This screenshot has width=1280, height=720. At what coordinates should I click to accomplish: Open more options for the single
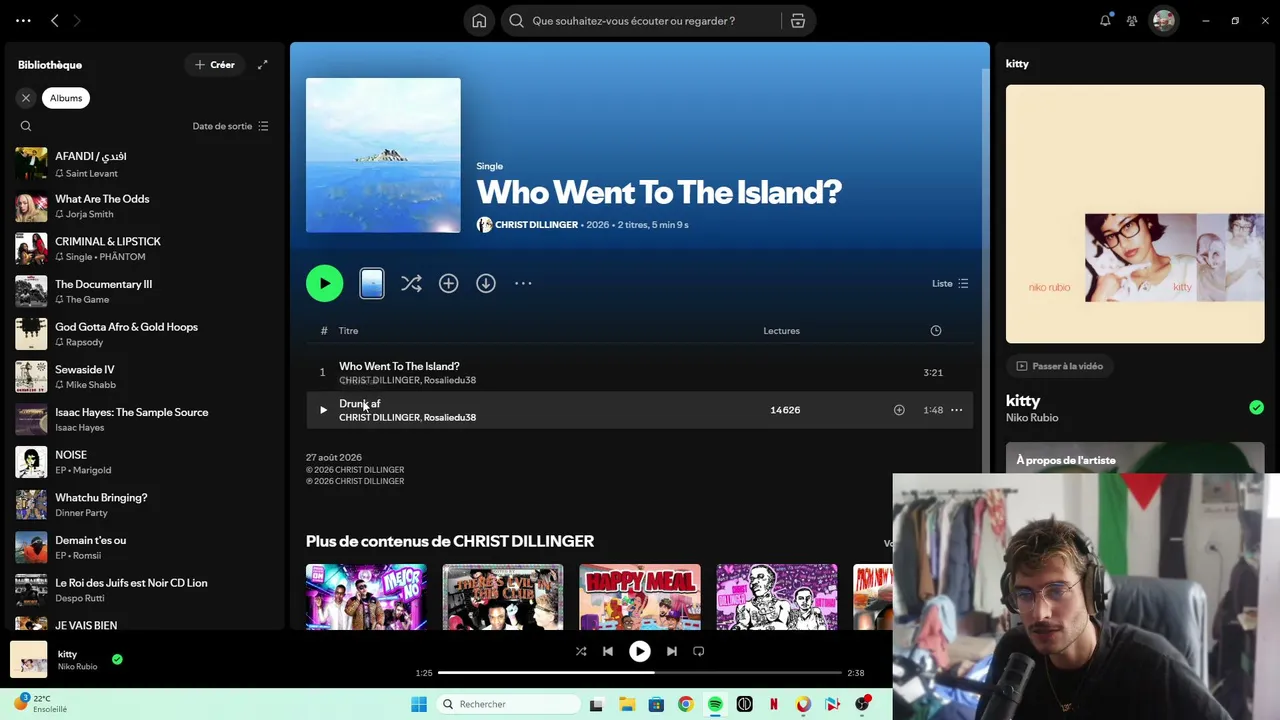pyautogui.click(x=523, y=283)
